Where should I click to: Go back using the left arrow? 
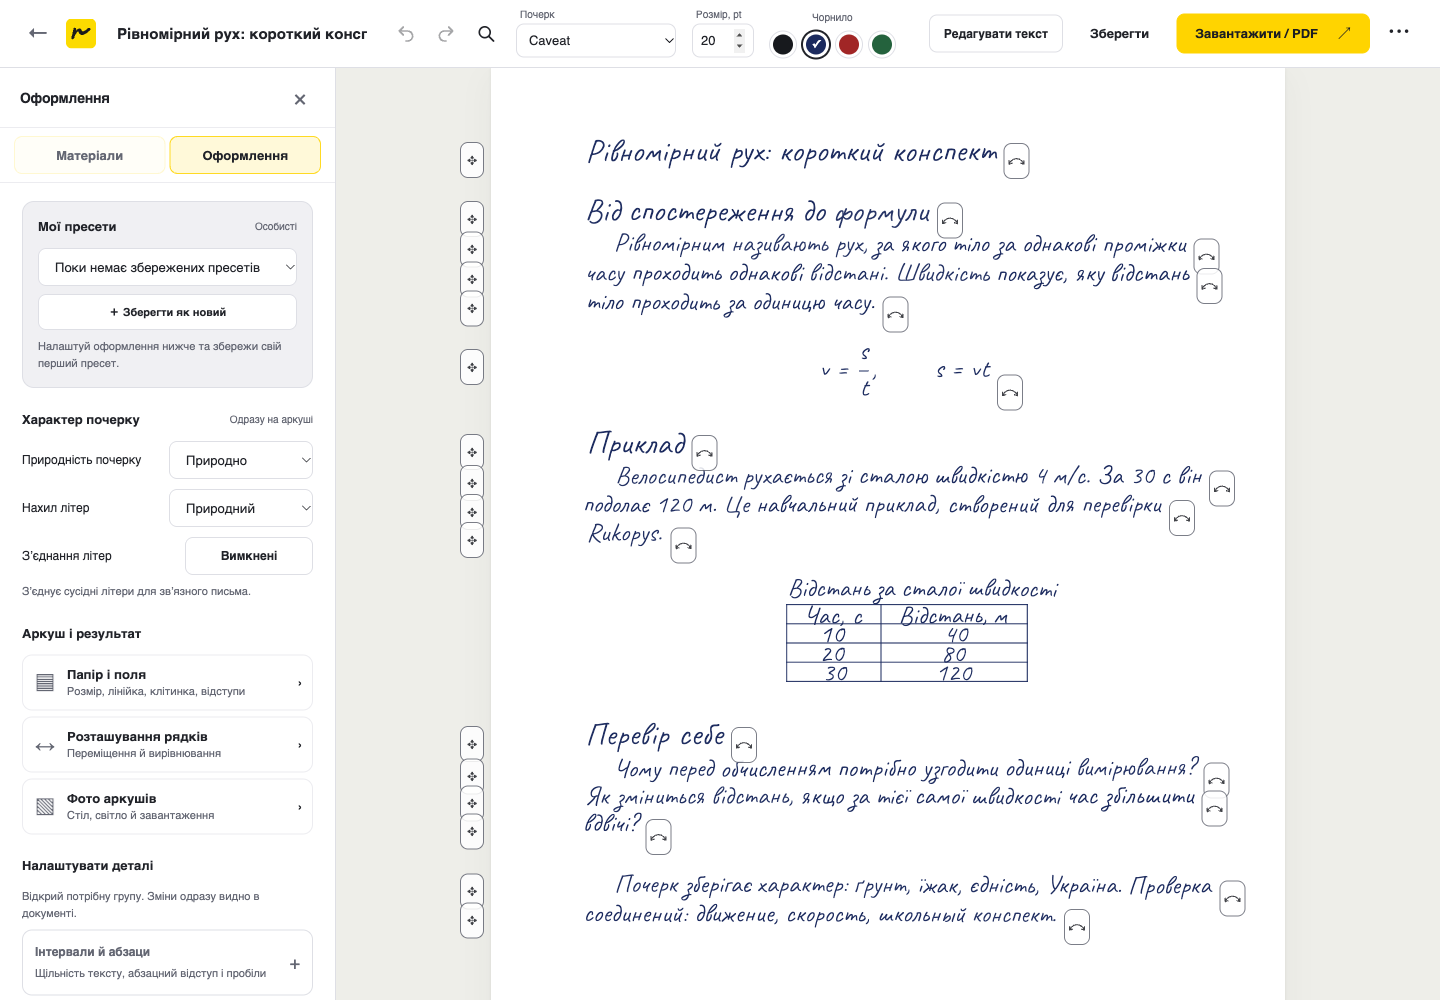(38, 33)
